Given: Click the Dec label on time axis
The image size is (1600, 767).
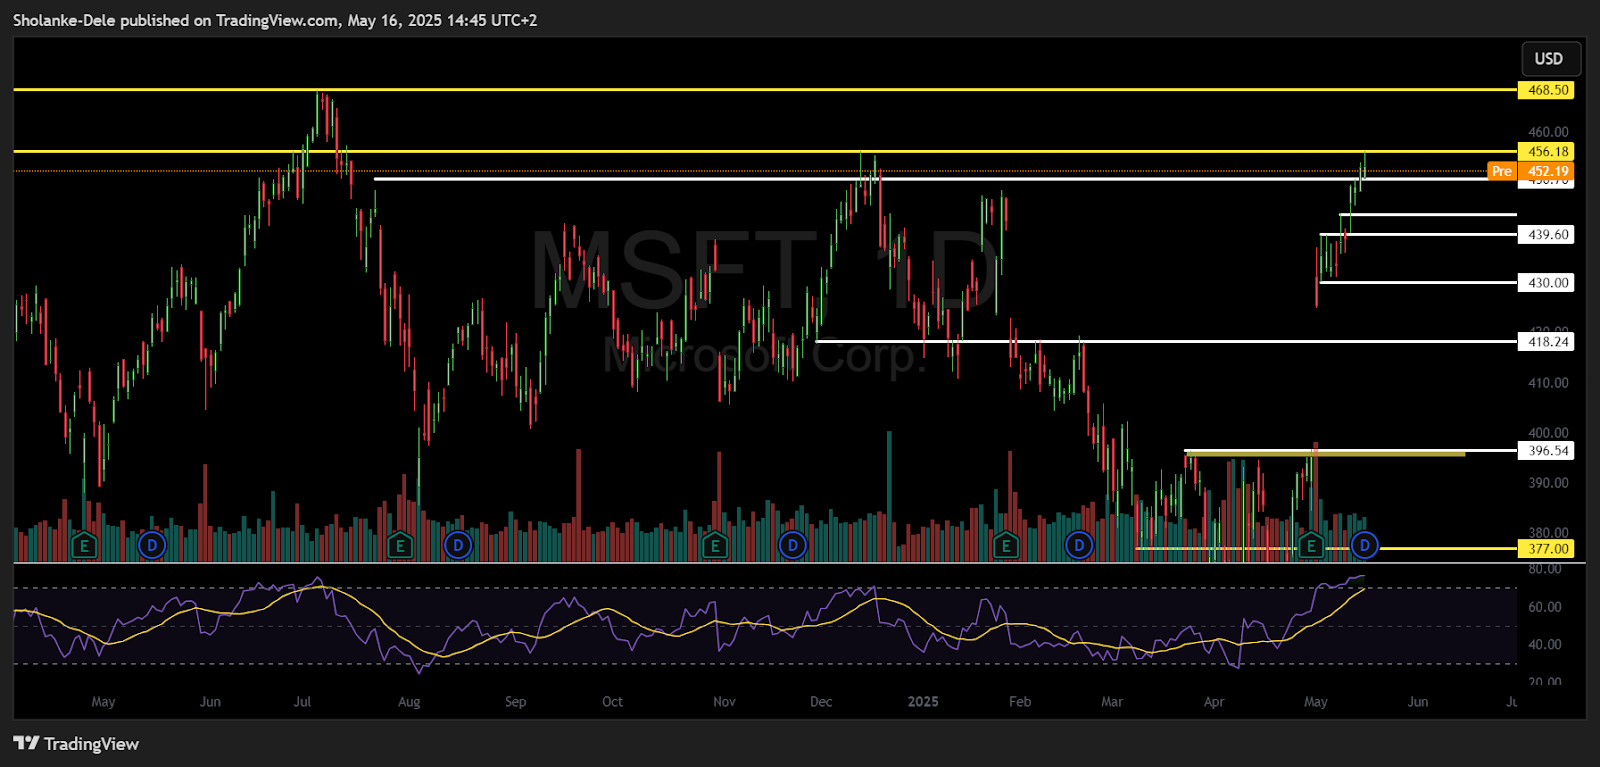Looking at the screenshot, I should (x=821, y=702).
